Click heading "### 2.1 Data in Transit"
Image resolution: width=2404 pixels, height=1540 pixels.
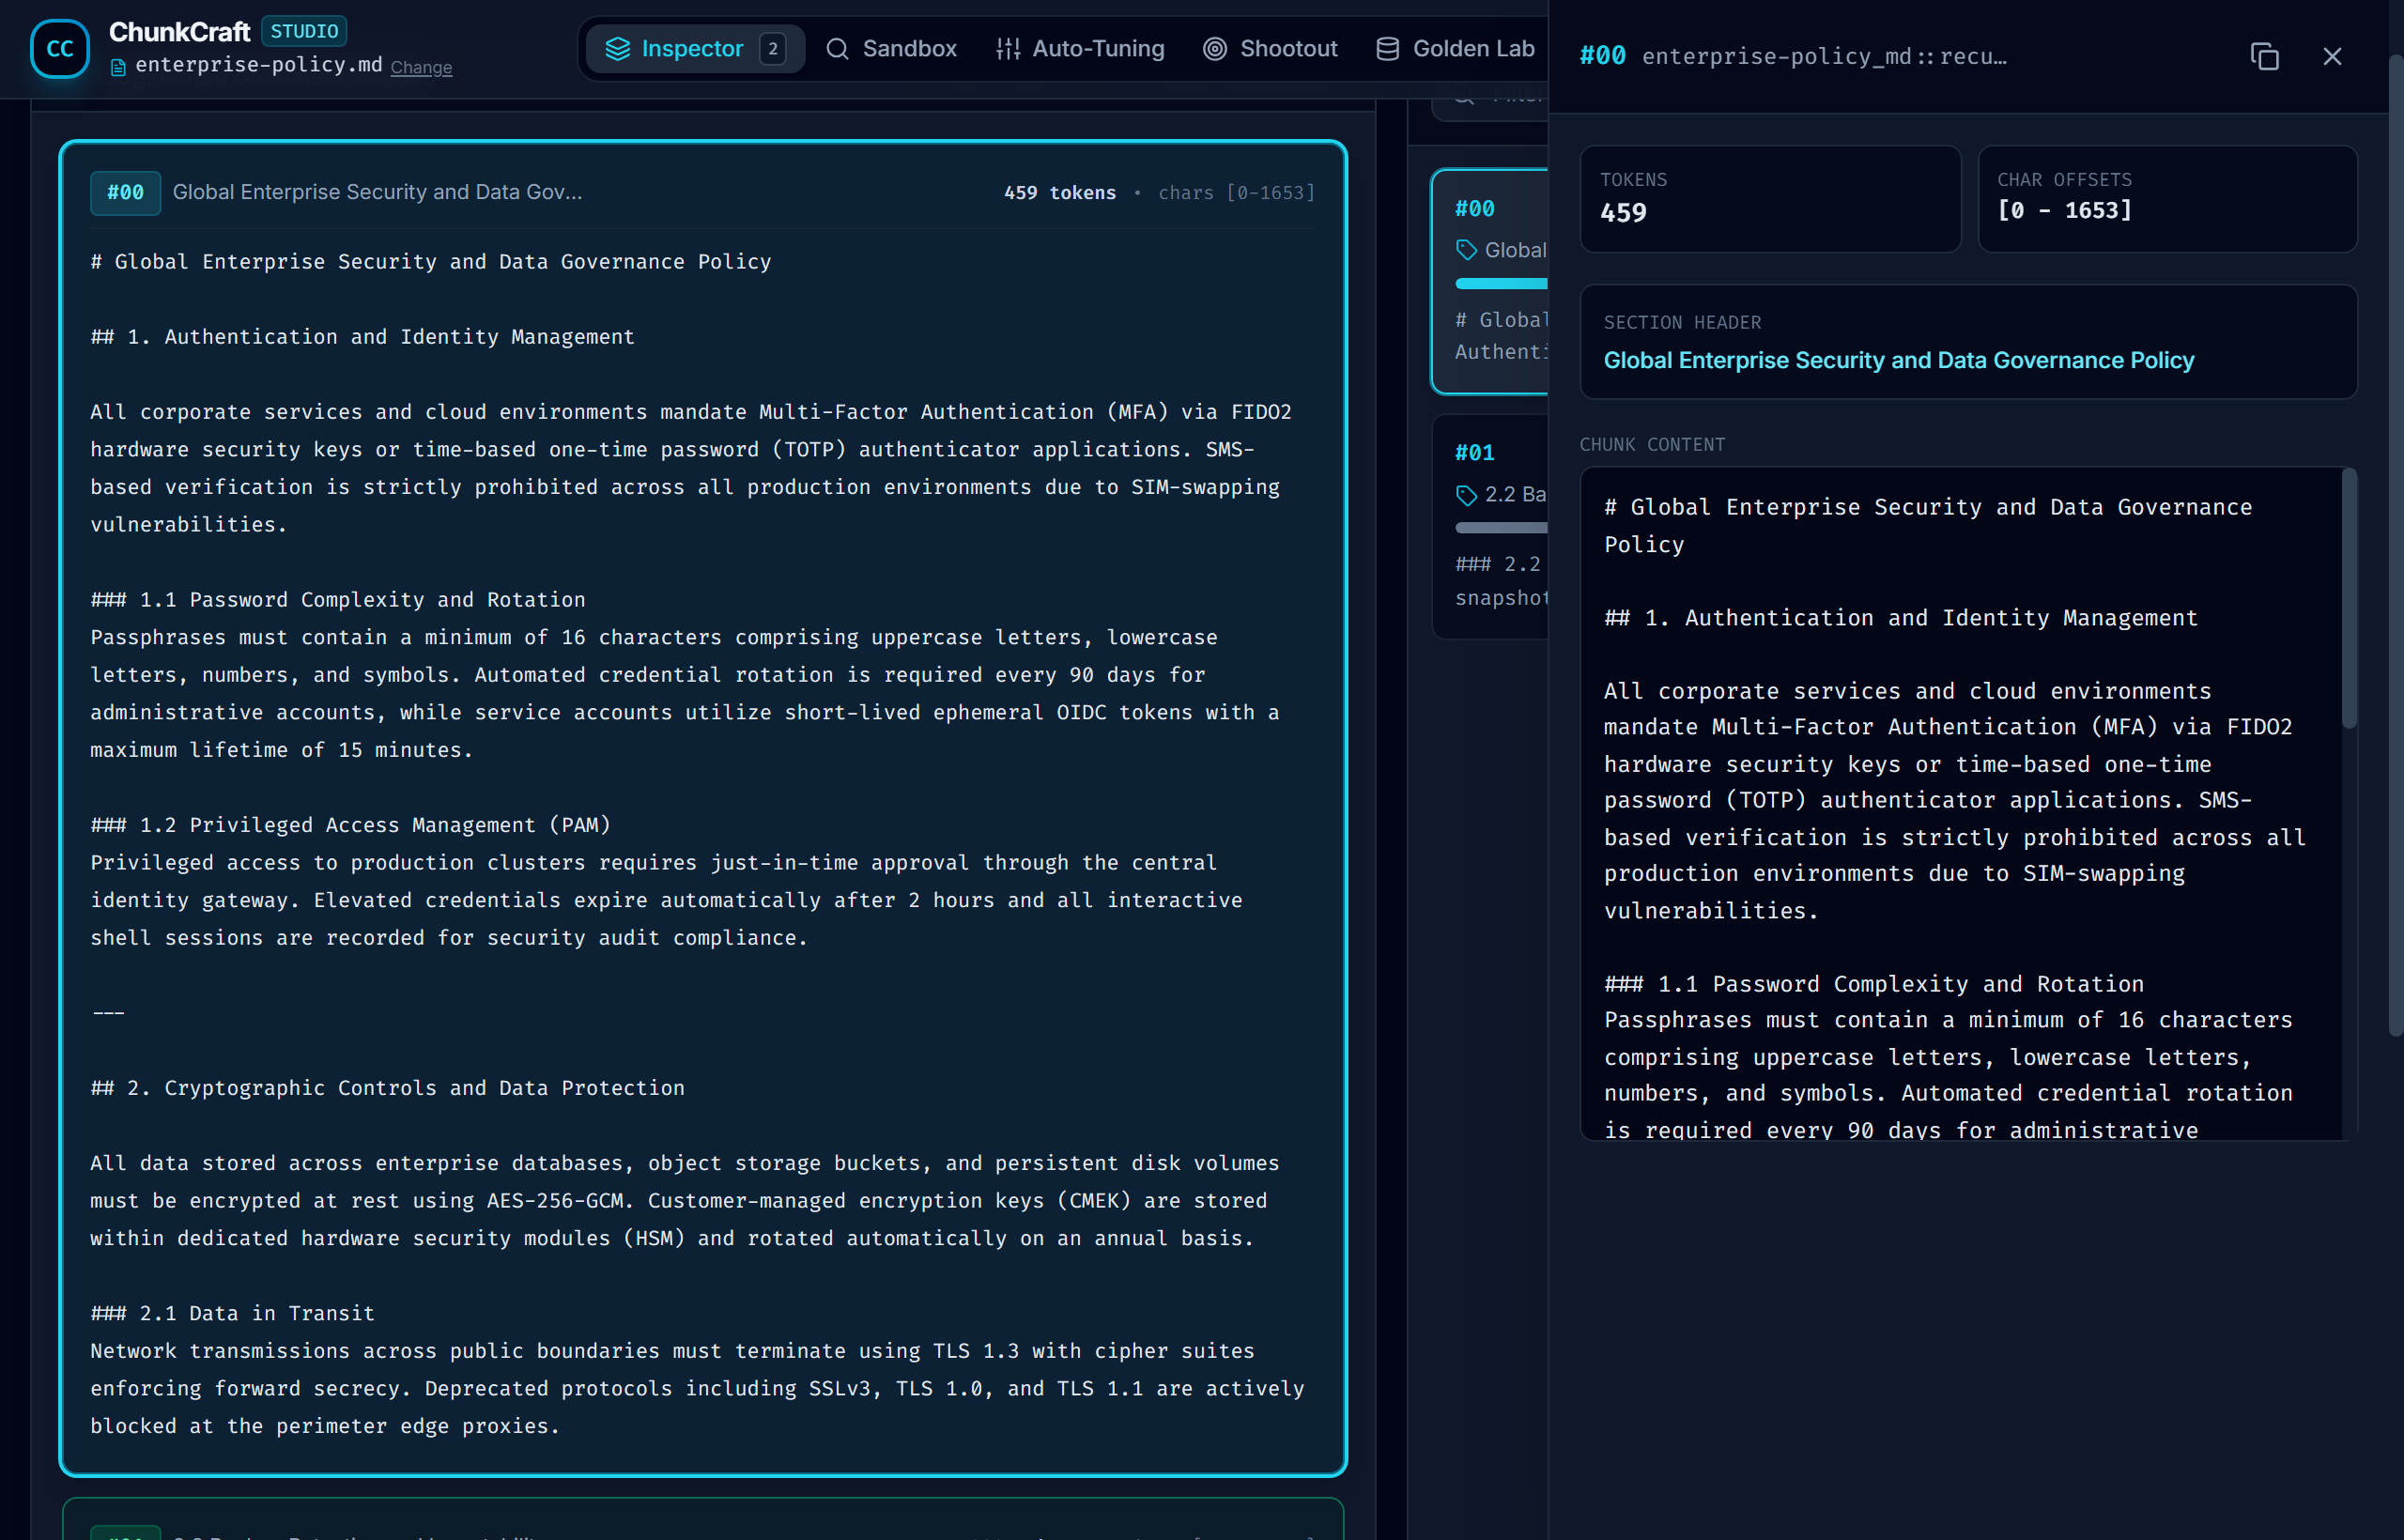tap(232, 1313)
